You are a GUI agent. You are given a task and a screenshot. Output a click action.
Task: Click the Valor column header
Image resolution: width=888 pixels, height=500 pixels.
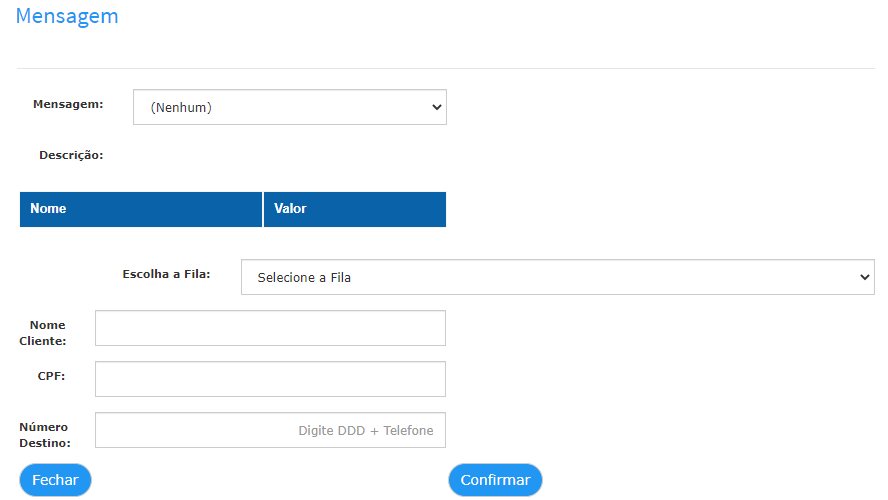[355, 209]
